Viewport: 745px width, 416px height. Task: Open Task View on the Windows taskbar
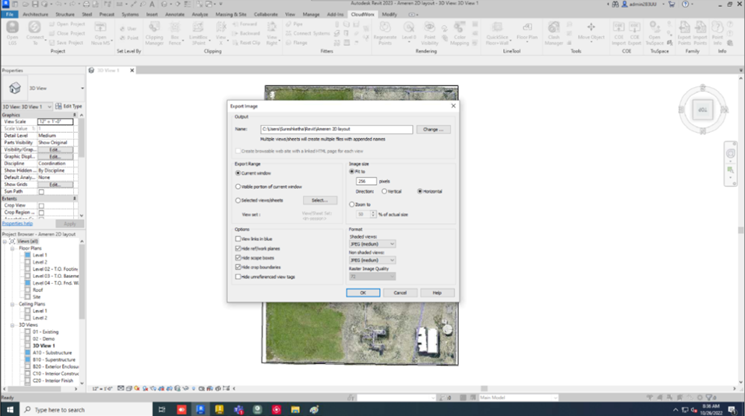tap(162, 409)
